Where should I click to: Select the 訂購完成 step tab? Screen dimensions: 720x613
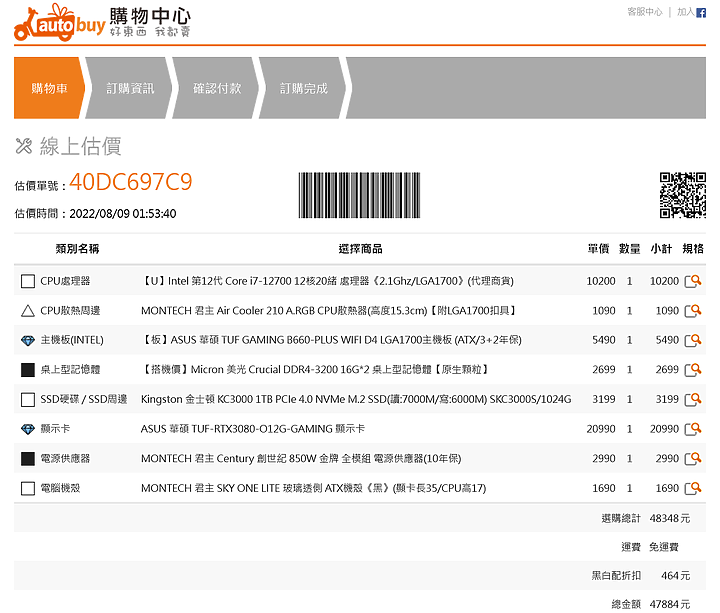(304, 88)
